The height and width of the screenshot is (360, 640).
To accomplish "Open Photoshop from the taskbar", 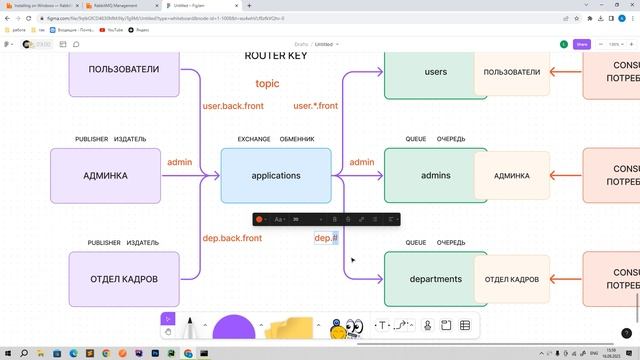I will tap(155, 353).
